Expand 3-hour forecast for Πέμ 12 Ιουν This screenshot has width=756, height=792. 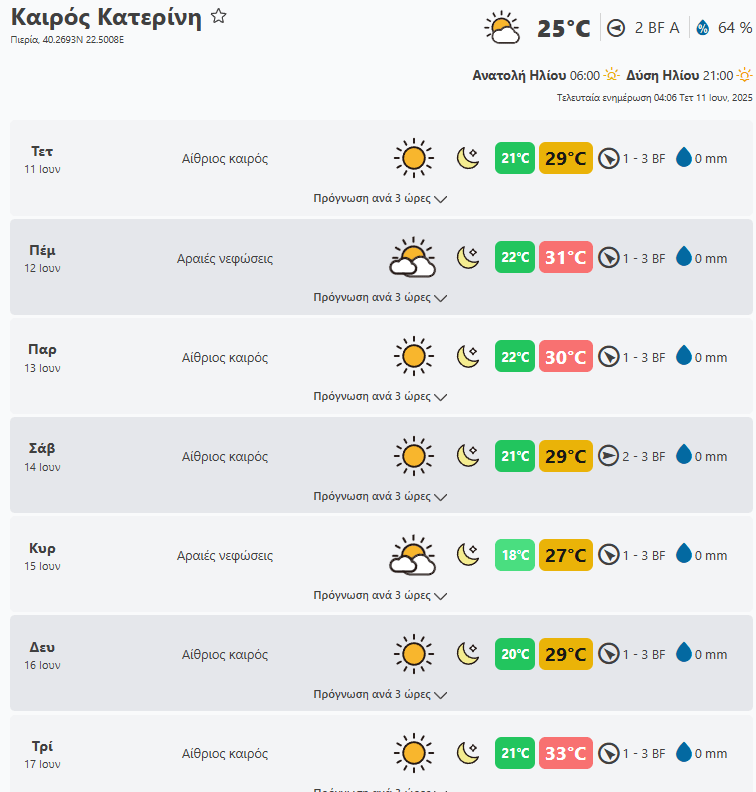point(380,297)
